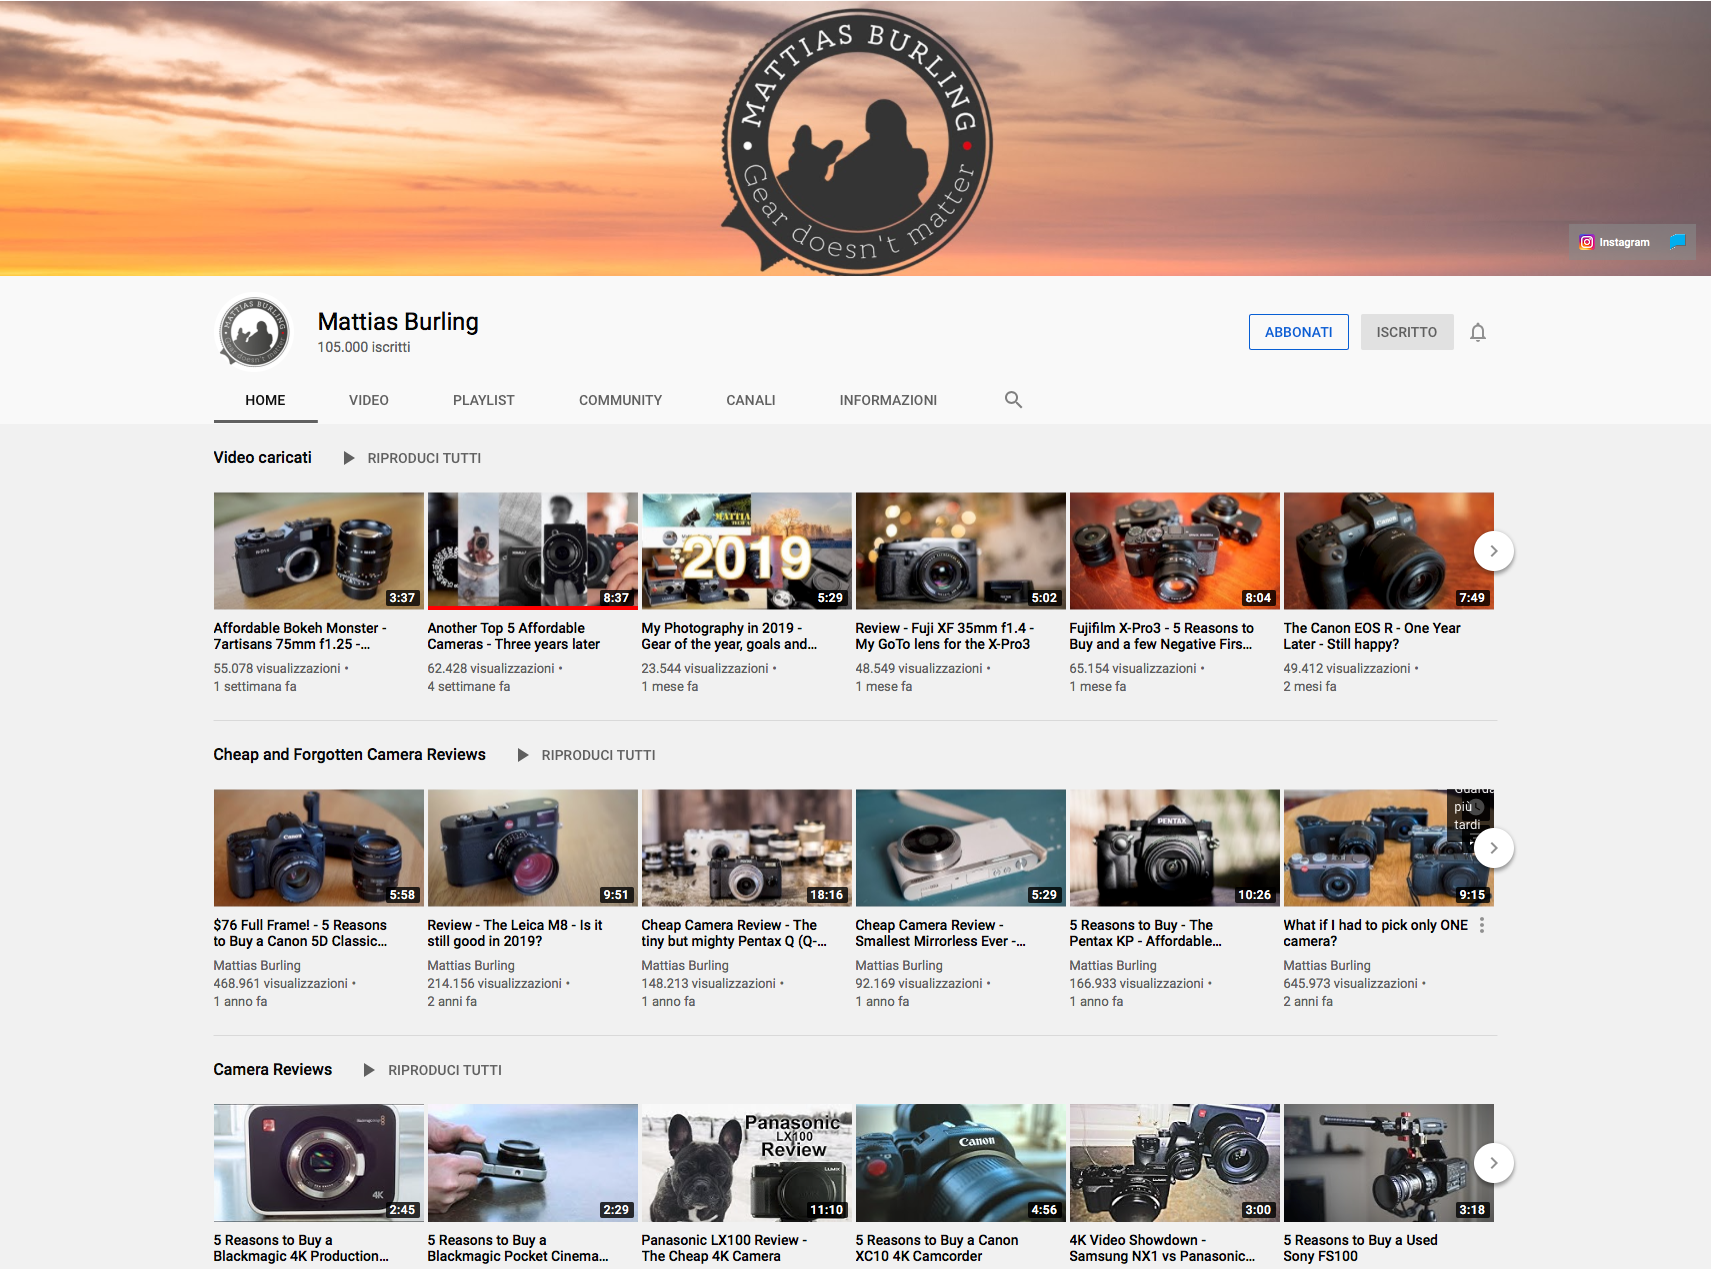Screen dimensions: 1711x1269
Task: Open Smallest Mirrorless Ever thumbnail
Action: (961, 848)
